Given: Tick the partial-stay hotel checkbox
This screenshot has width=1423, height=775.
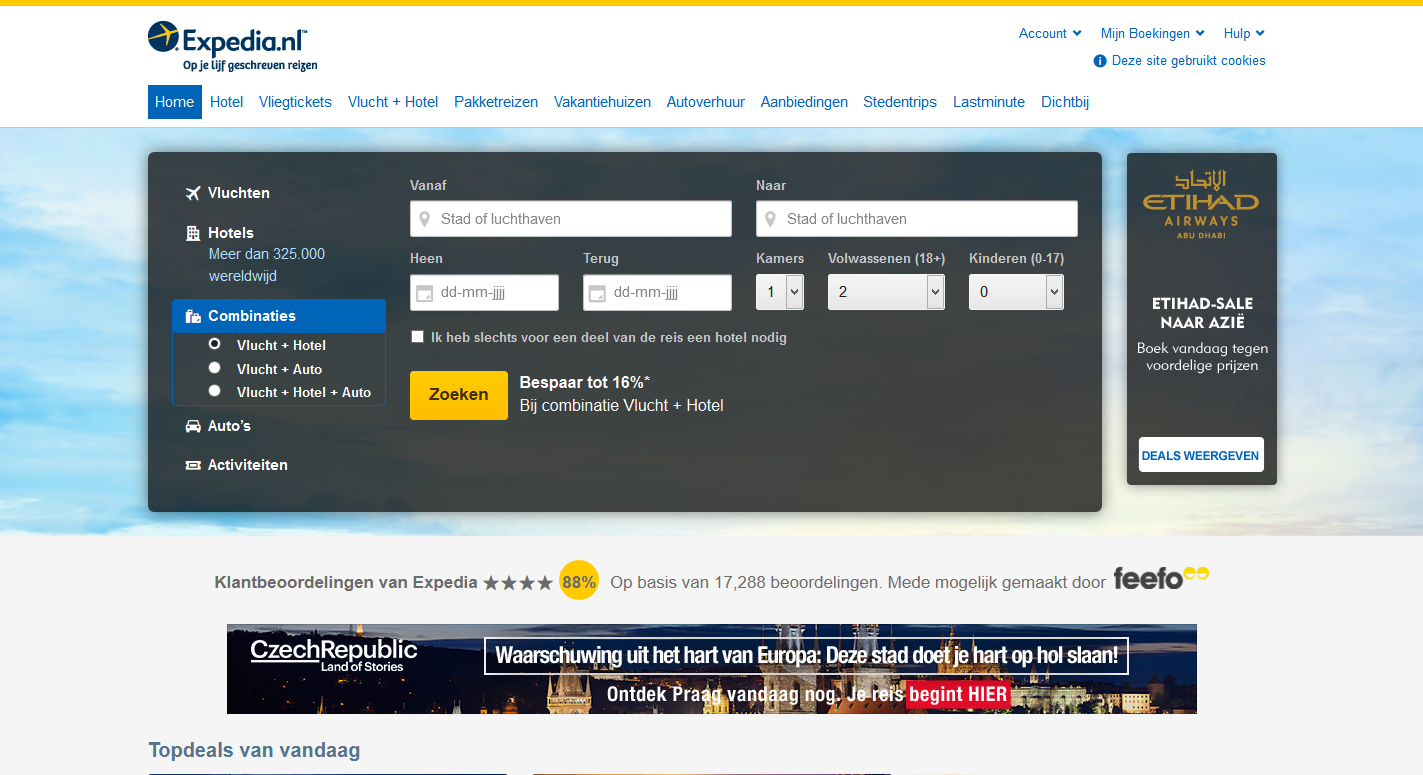Looking at the screenshot, I should pyautogui.click(x=417, y=337).
